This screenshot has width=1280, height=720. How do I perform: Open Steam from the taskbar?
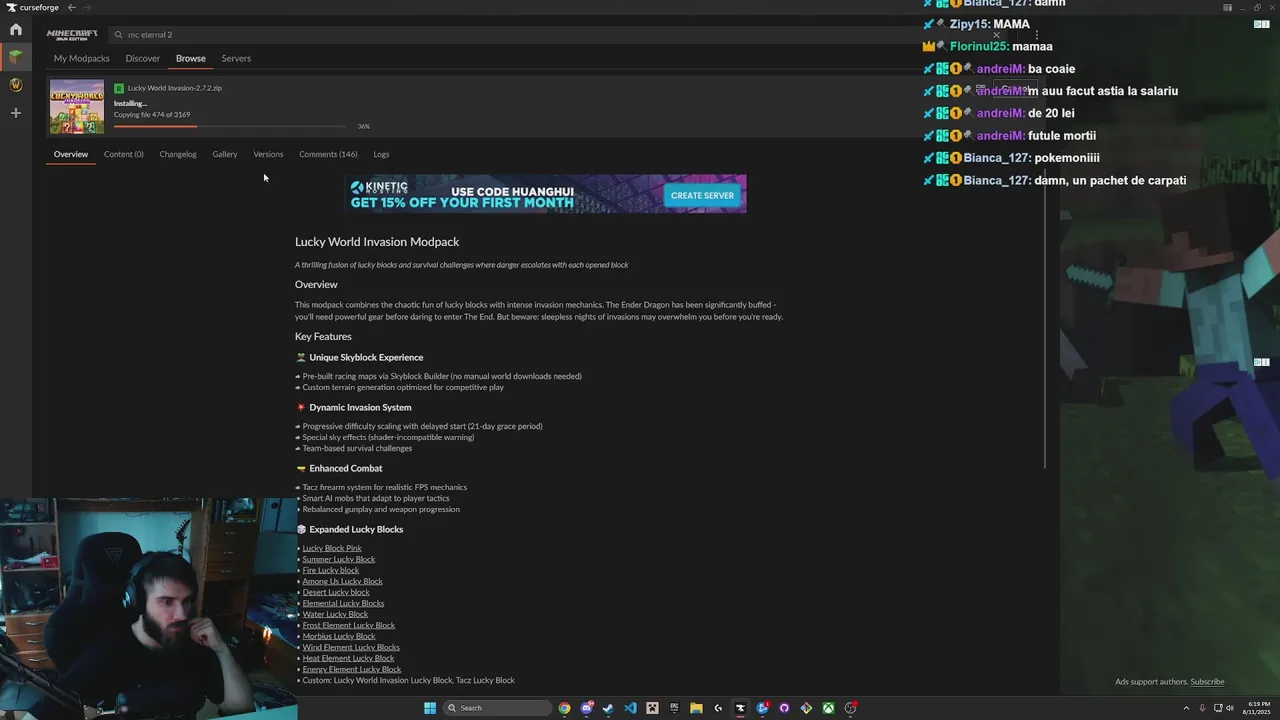(608, 708)
